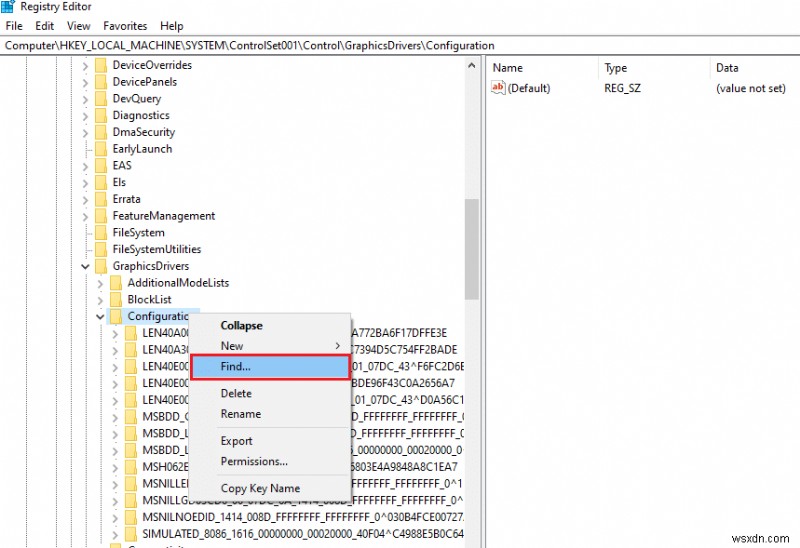Click the registry path address bar

click(x=400, y=45)
